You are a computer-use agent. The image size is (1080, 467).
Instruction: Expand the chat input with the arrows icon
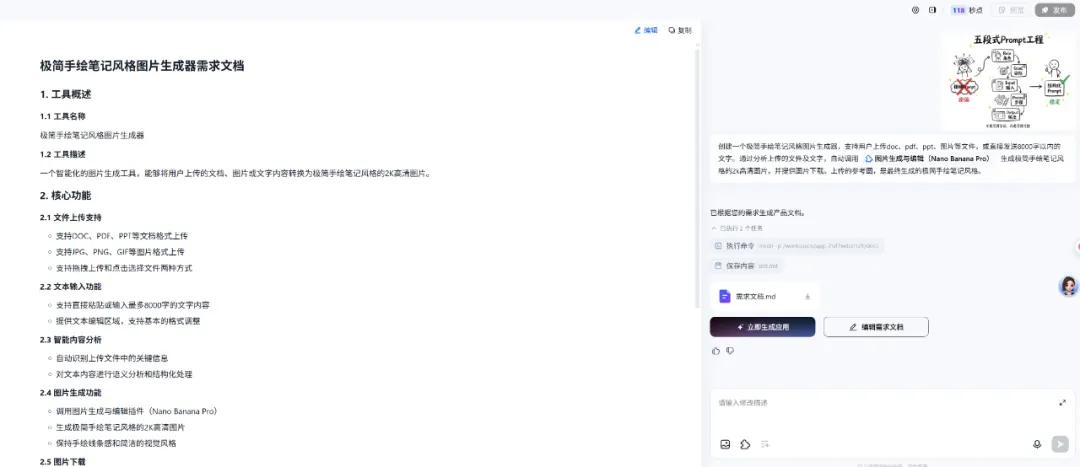click(1062, 403)
